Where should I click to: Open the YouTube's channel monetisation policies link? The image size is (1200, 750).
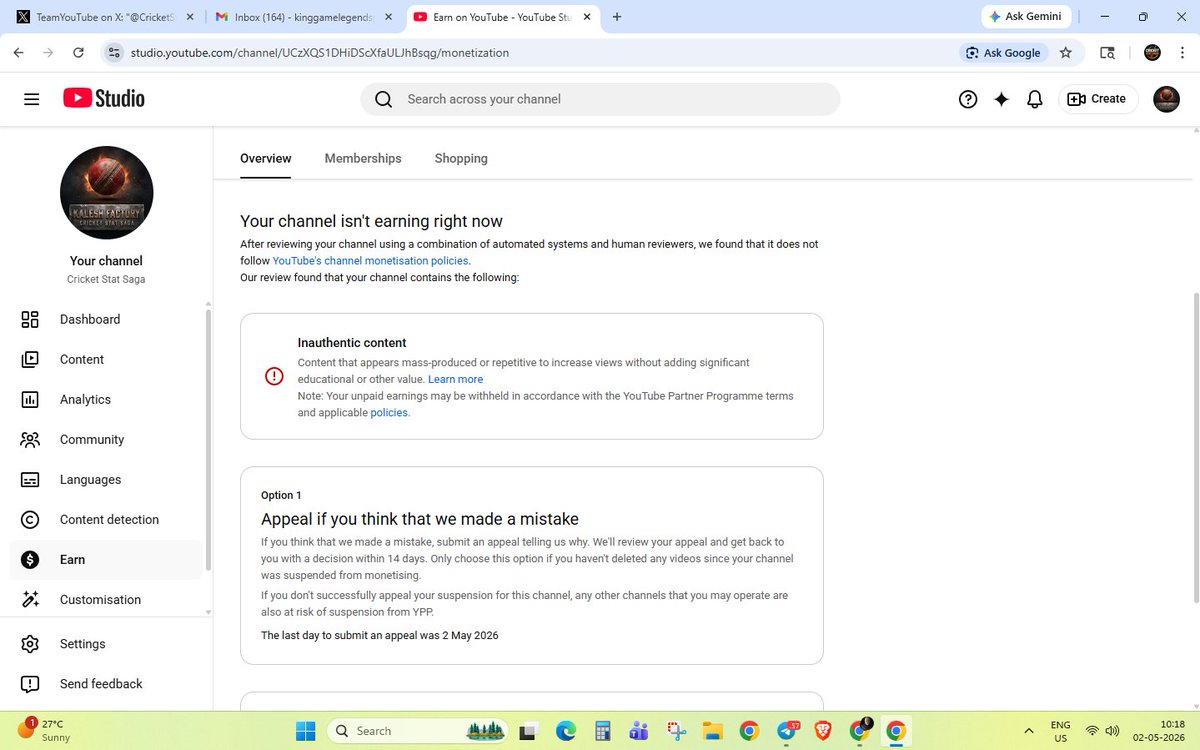pyautogui.click(x=370, y=260)
